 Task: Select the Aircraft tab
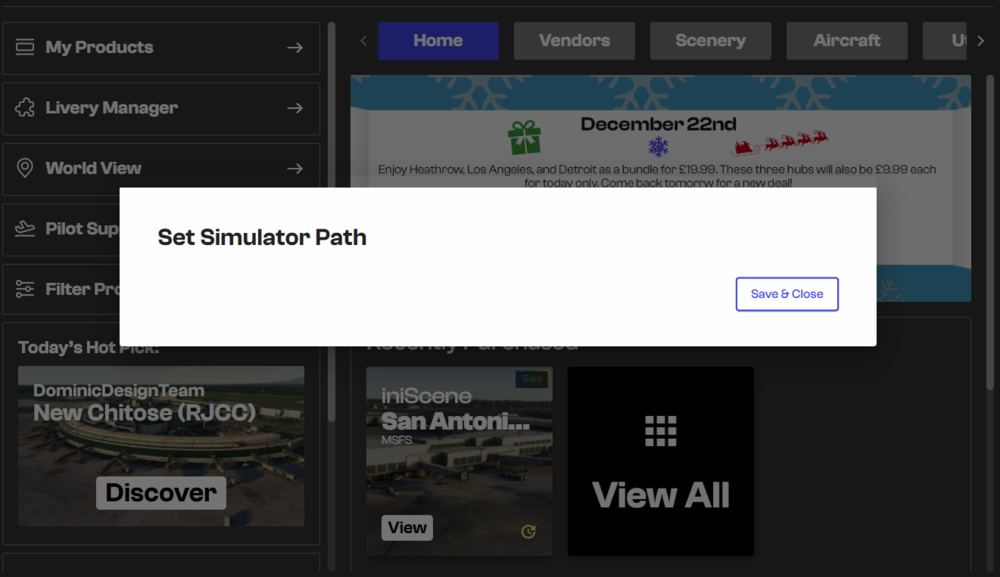click(x=846, y=41)
